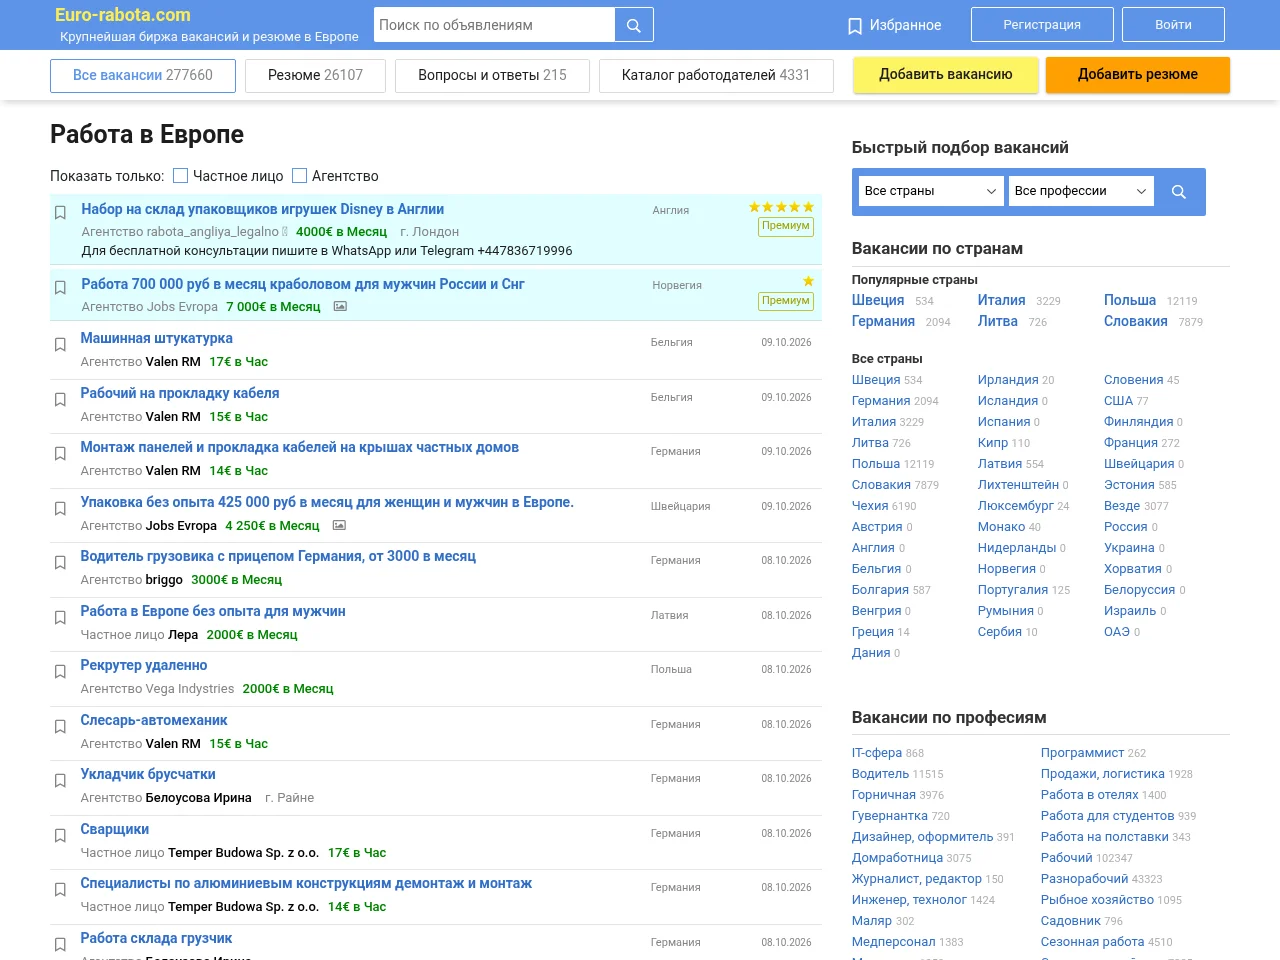Bookmark the Работа в Европе без опыта vacancy
Viewport: 1280px width, 960px height.
coord(60,617)
